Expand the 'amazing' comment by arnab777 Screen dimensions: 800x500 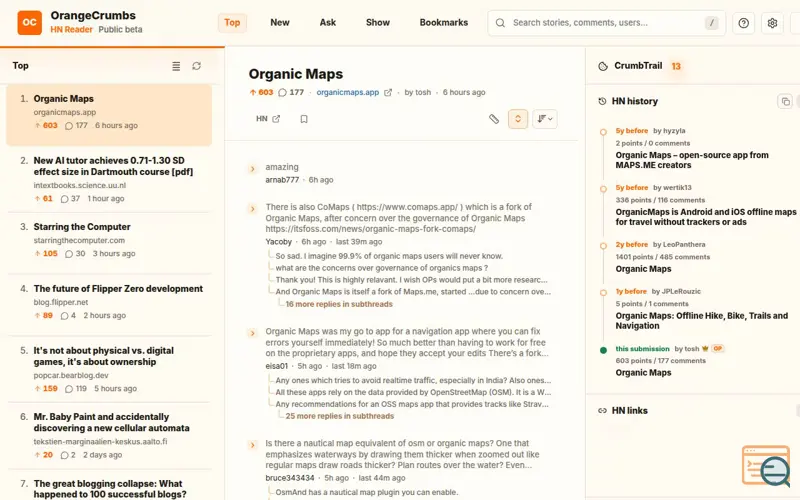(x=253, y=168)
